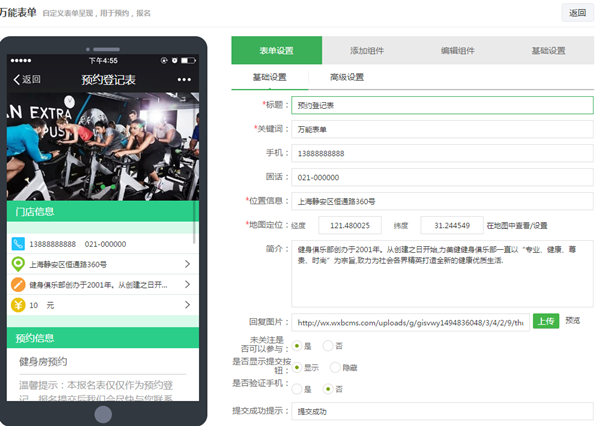600x426 pixels.
Task: Select 是 for 未关注是否可以参与
Action: pyautogui.click(x=297, y=346)
